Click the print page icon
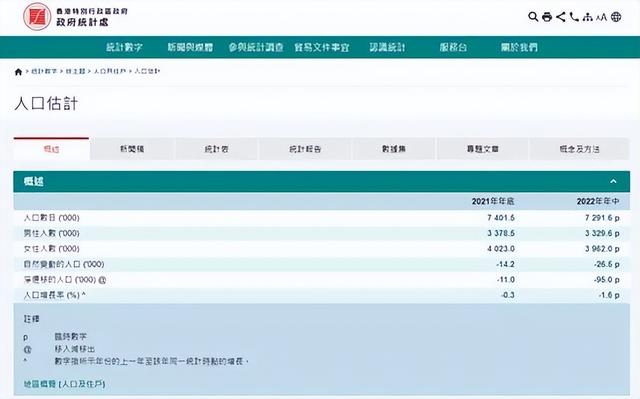Viewport: 640px width, 399px height. tap(547, 17)
